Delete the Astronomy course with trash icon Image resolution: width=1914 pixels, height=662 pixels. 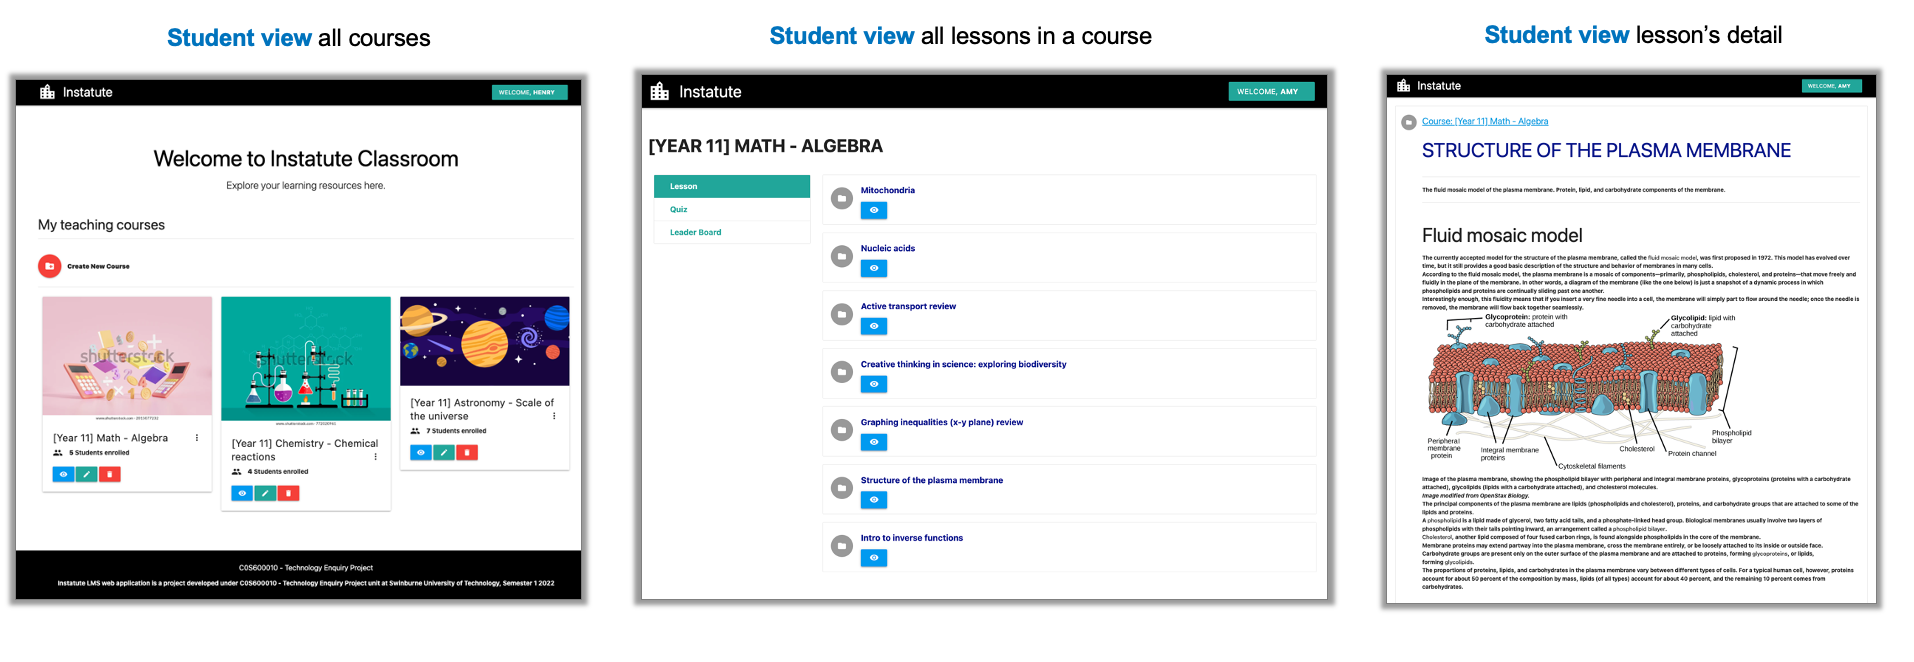pyautogui.click(x=467, y=453)
